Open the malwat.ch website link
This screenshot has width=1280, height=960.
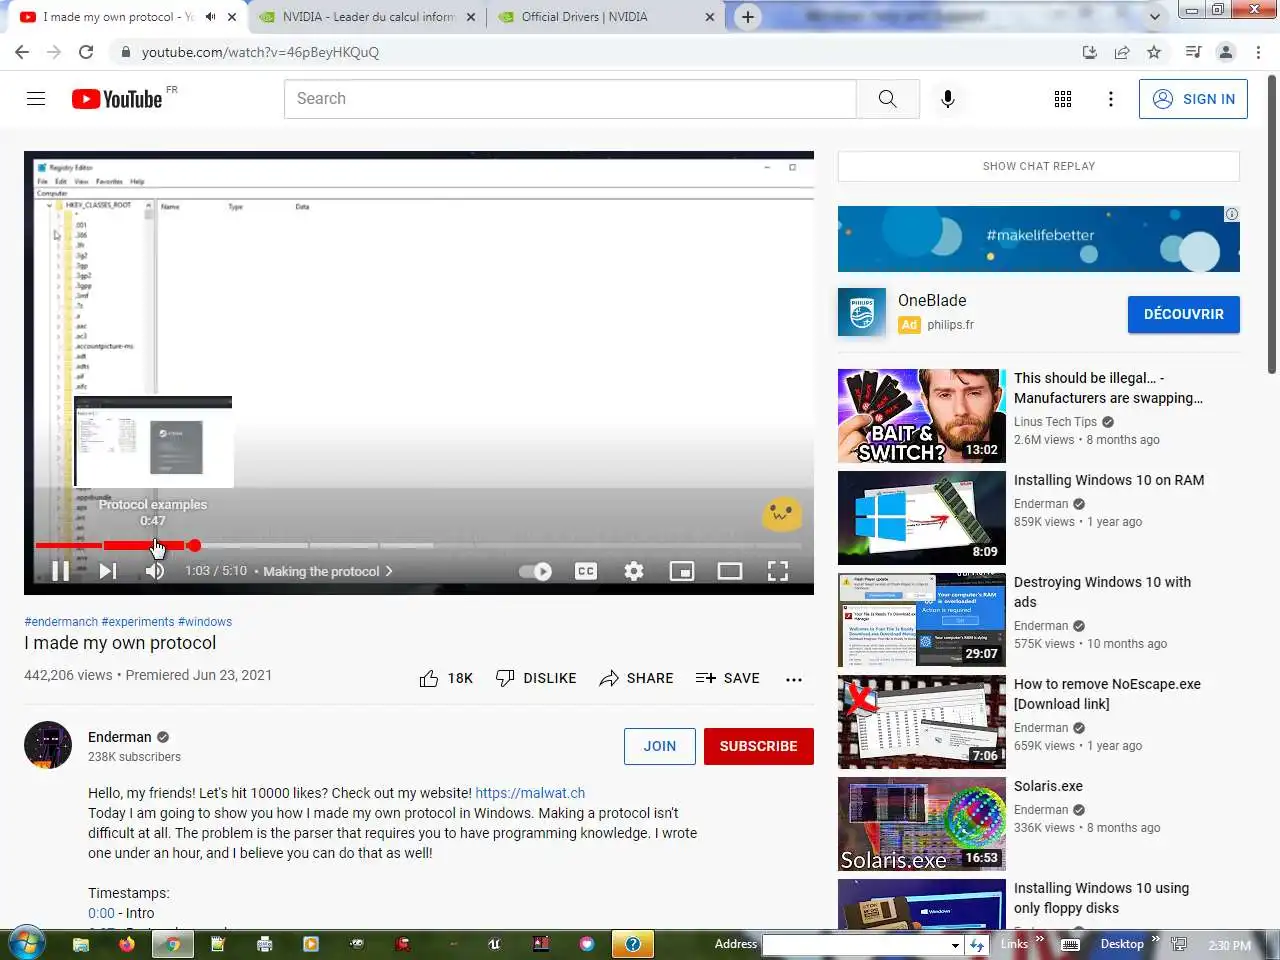click(x=530, y=793)
